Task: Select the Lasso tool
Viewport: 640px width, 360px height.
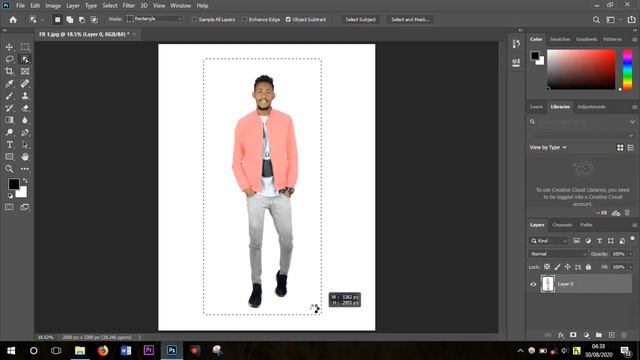Action: point(9,59)
